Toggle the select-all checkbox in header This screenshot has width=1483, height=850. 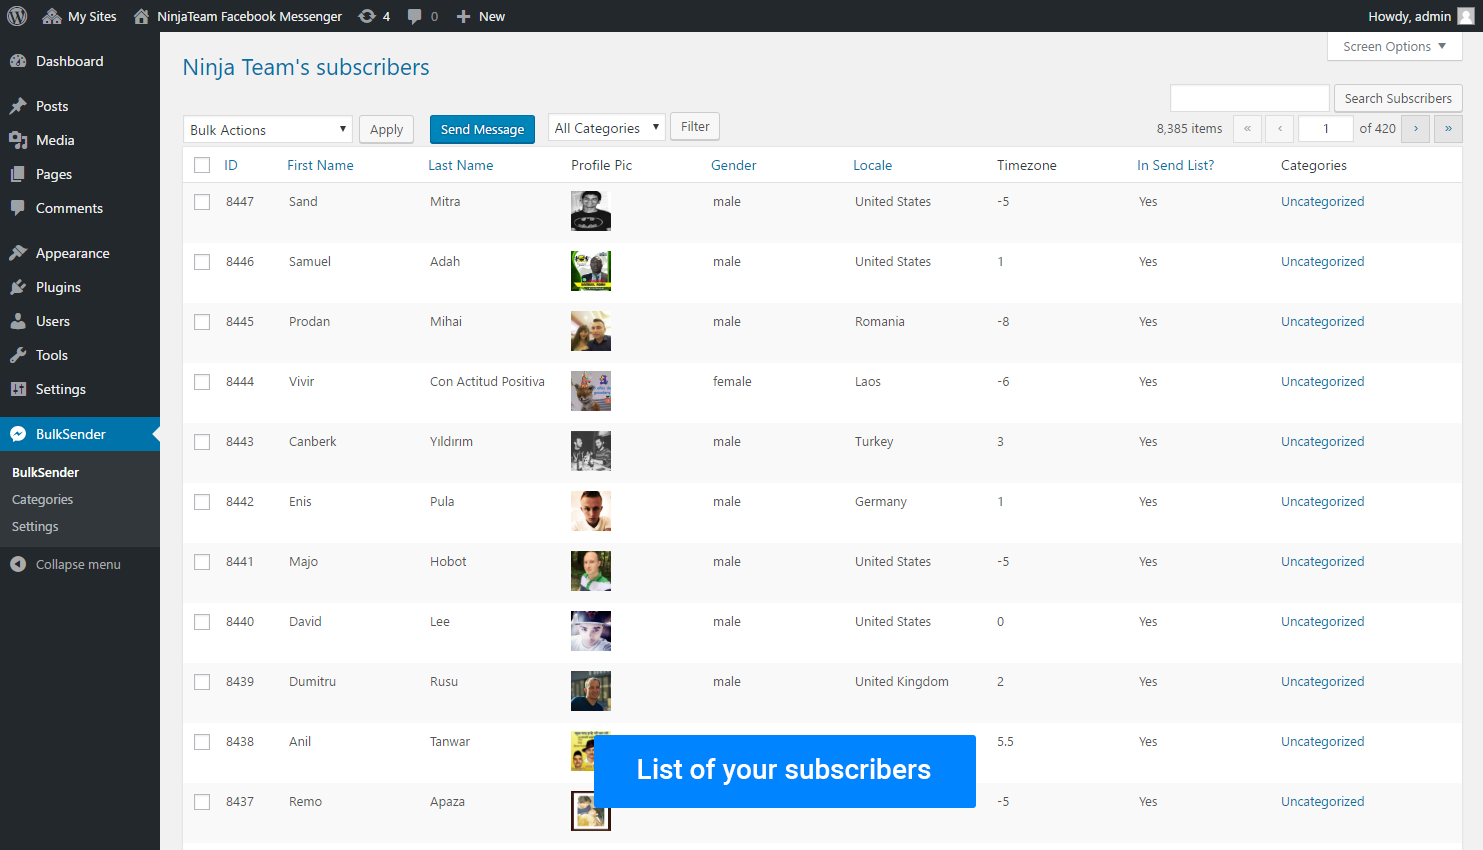[202, 165]
